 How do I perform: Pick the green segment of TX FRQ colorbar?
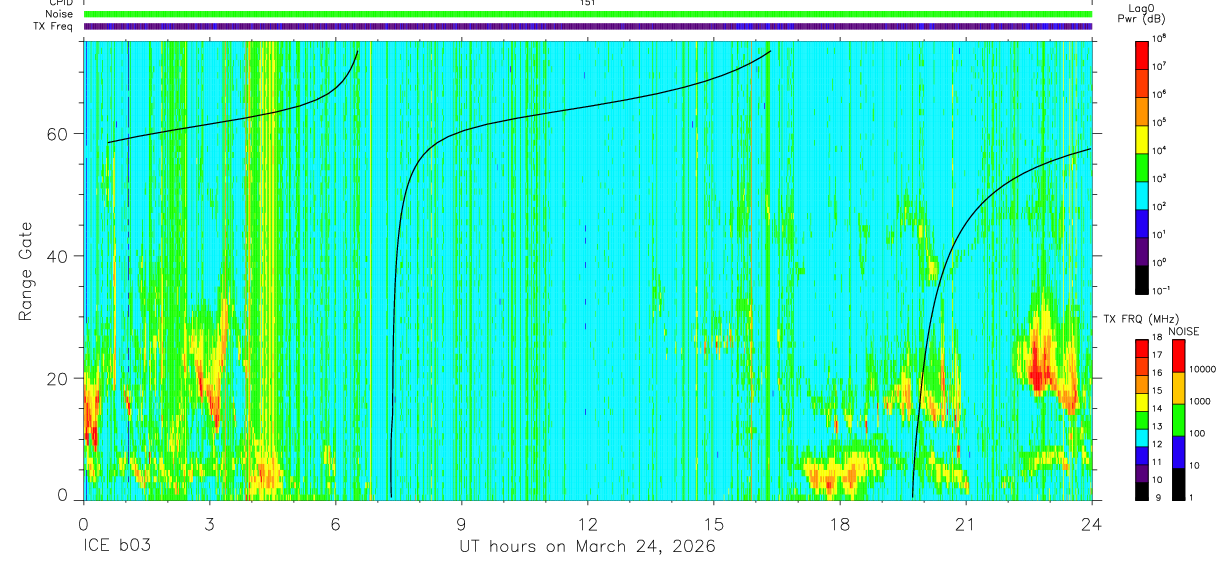tap(1143, 419)
